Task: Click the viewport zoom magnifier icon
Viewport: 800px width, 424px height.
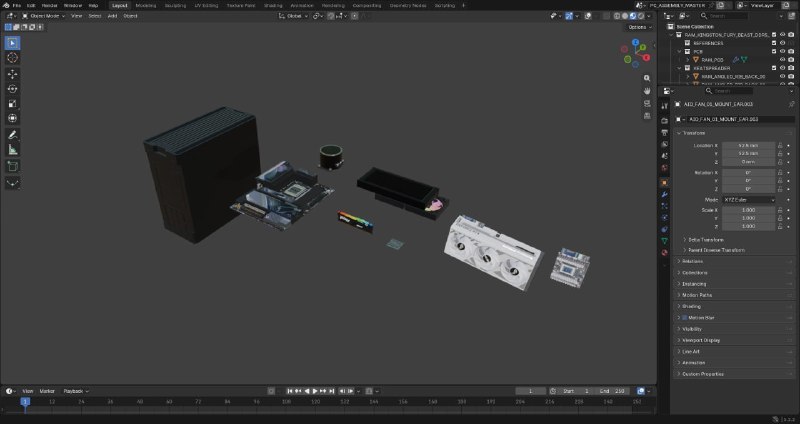Action: point(647,78)
